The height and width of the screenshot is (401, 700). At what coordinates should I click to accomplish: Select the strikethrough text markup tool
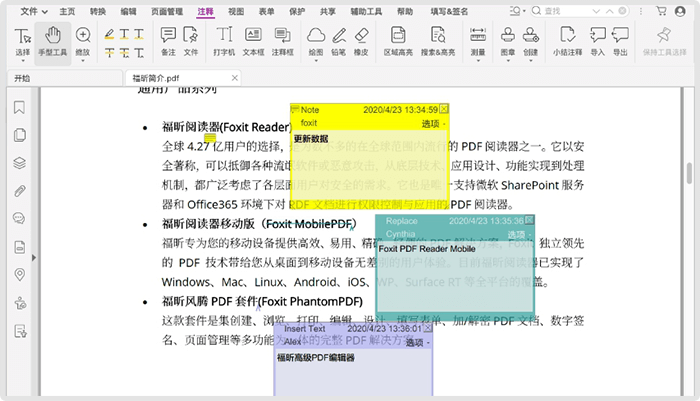(x=109, y=53)
